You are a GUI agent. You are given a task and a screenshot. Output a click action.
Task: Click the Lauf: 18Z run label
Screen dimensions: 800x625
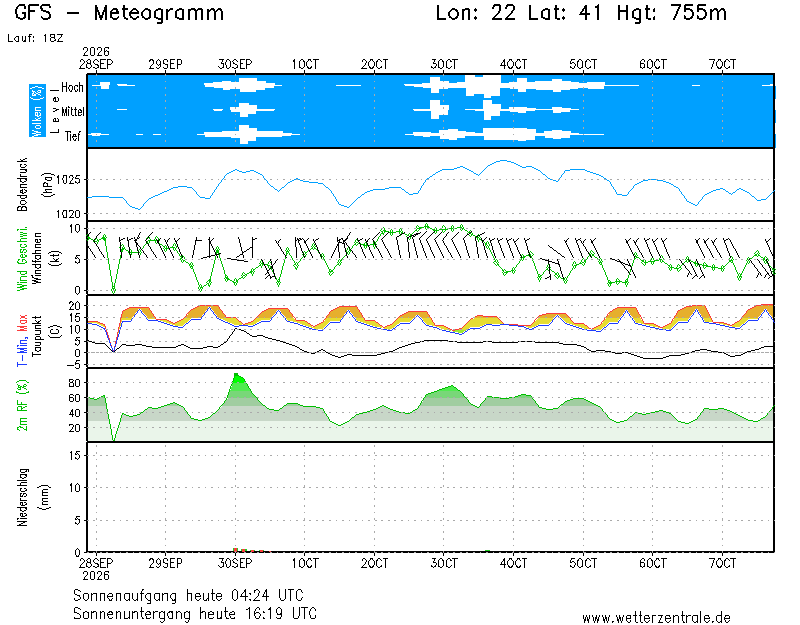[35, 38]
